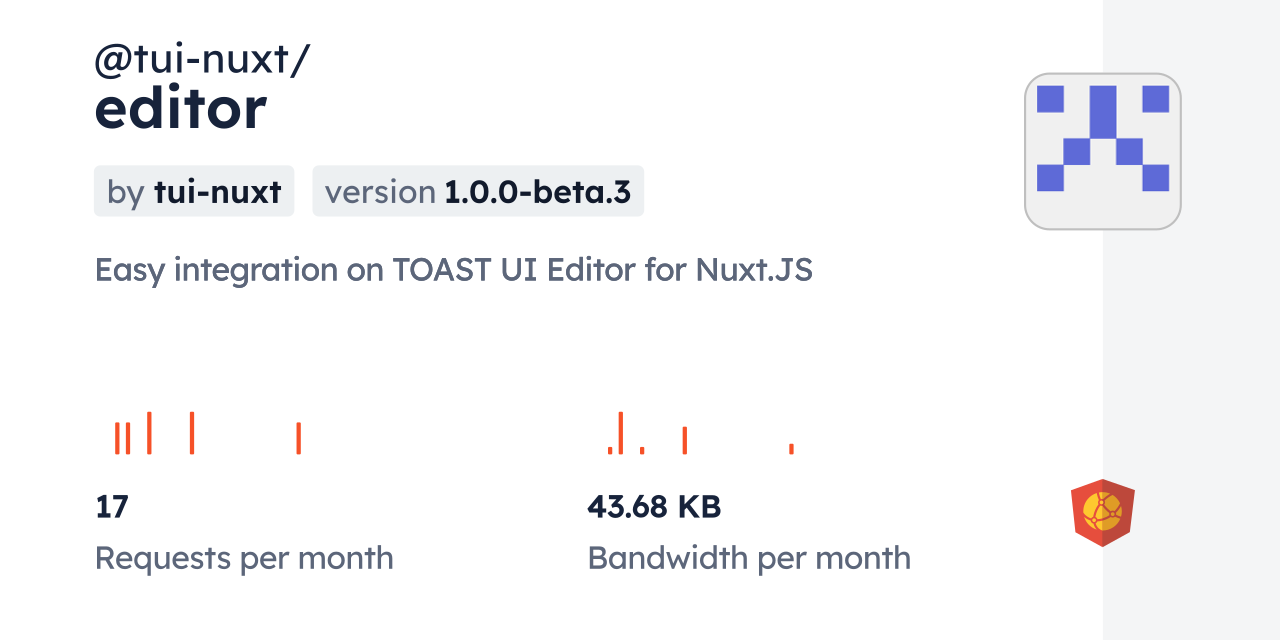Image resolution: width=1280 pixels, height=640 pixels.
Task: Open the @tui-nuxt/ scope text
Action: point(202,60)
